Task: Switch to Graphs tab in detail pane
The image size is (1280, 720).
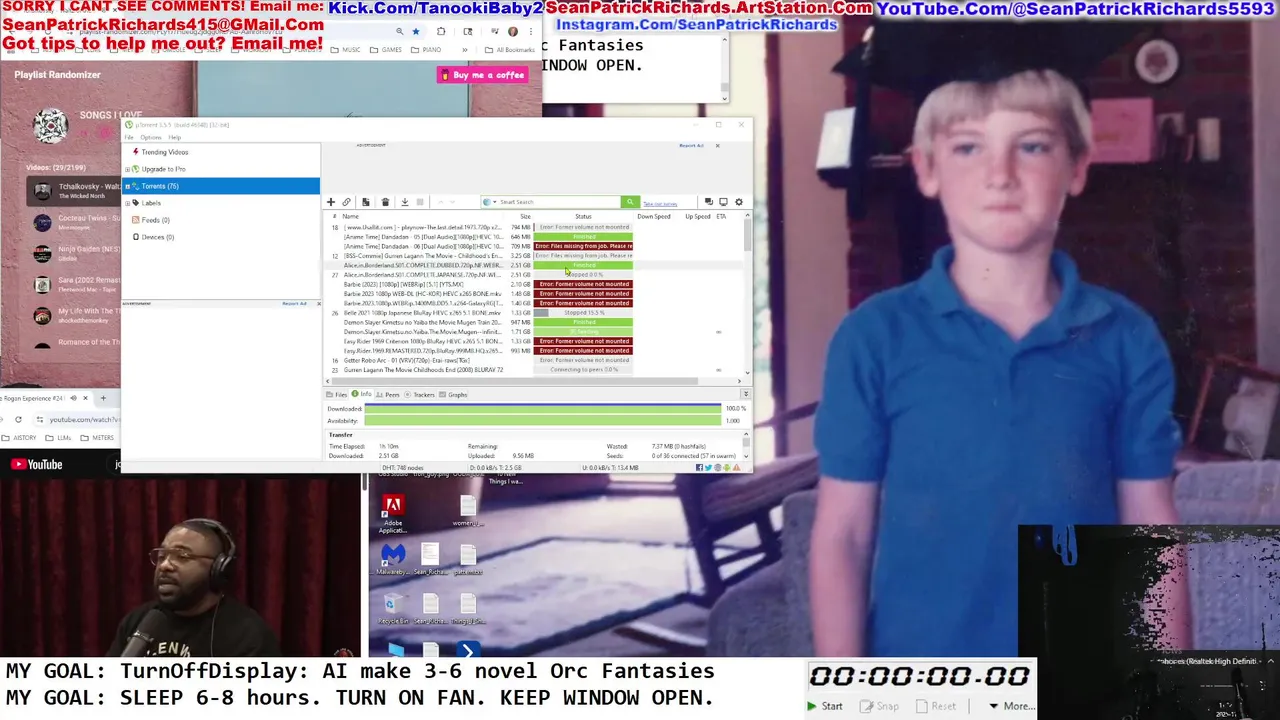Action: (x=453, y=395)
